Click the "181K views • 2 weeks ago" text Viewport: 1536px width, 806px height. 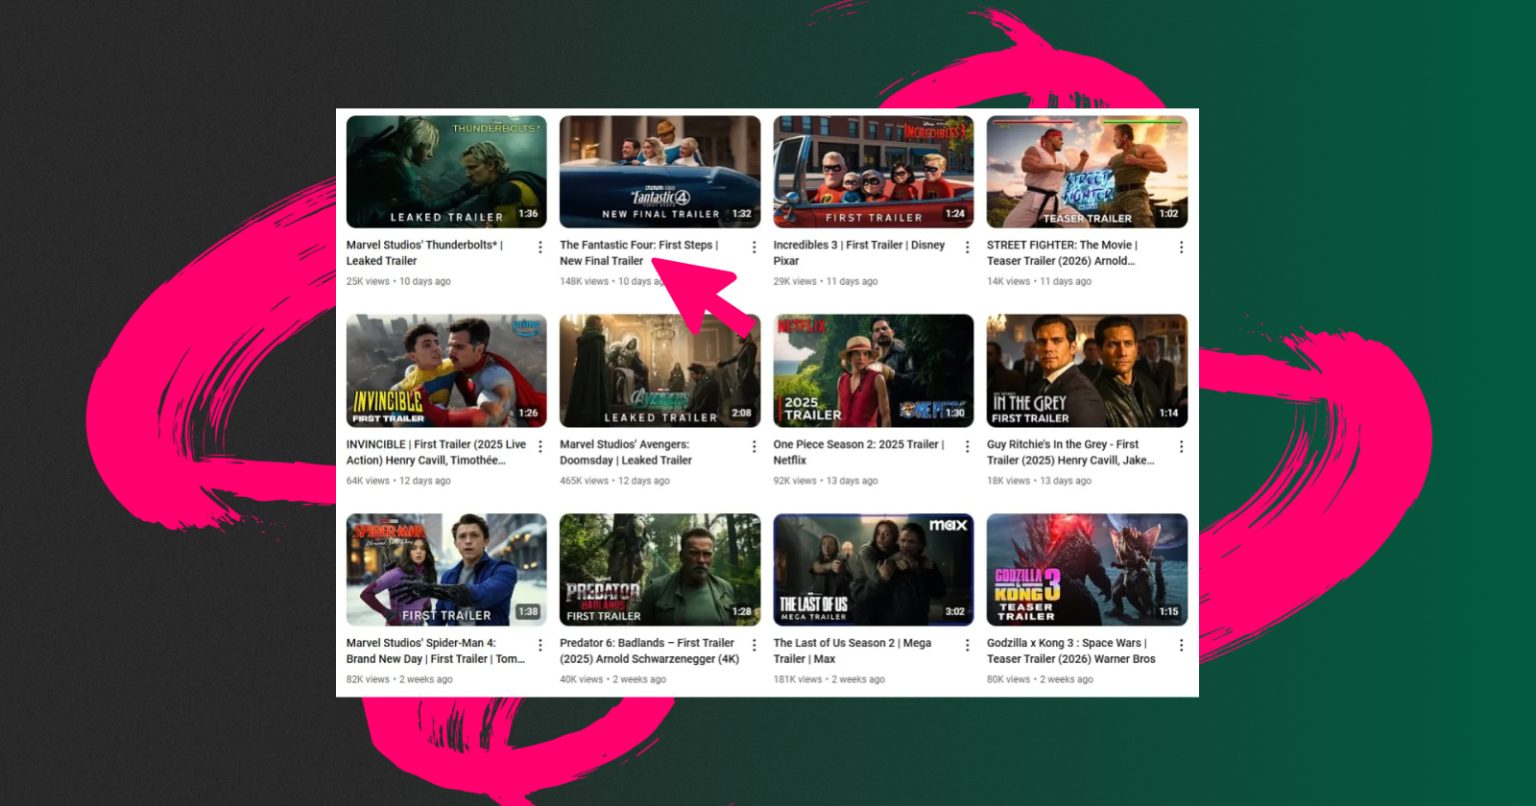(829, 679)
